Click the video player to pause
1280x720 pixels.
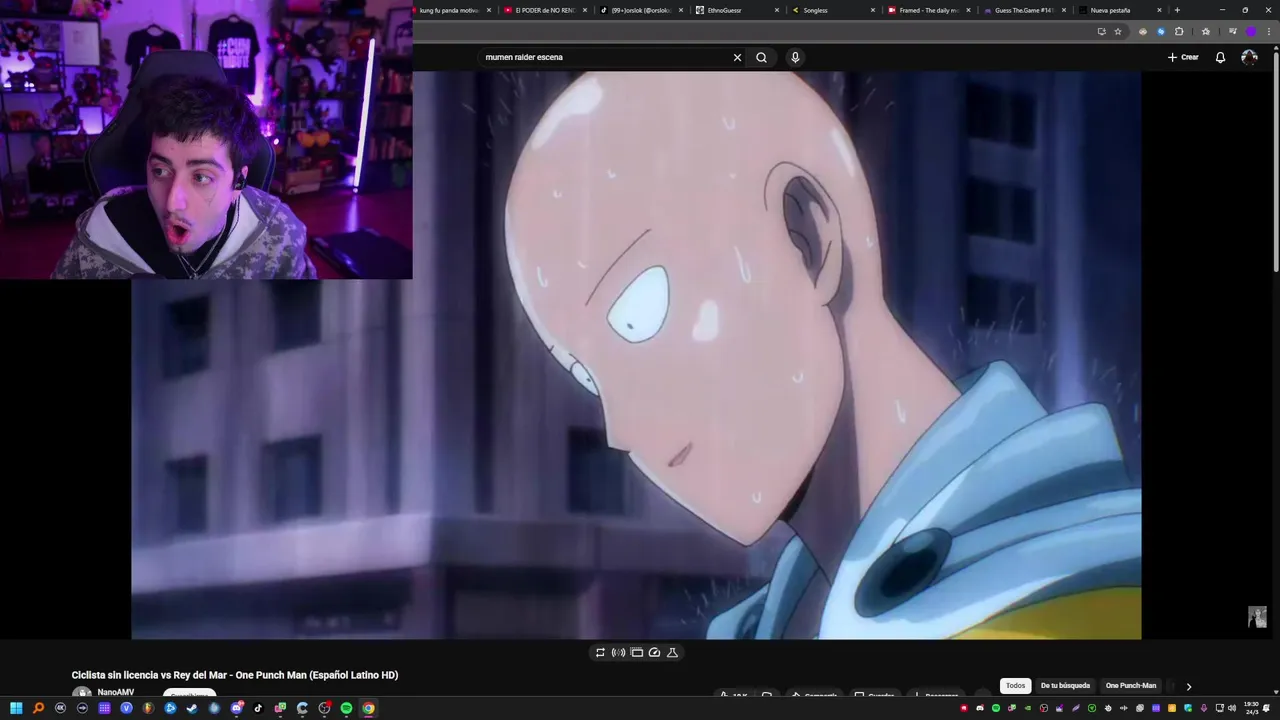click(x=636, y=355)
